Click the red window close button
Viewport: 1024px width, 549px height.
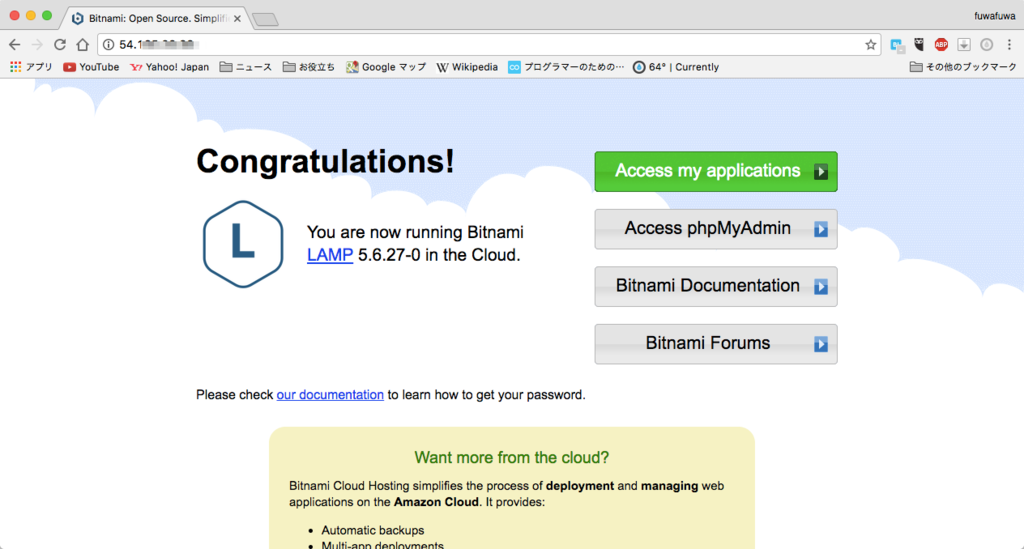pos(14,16)
